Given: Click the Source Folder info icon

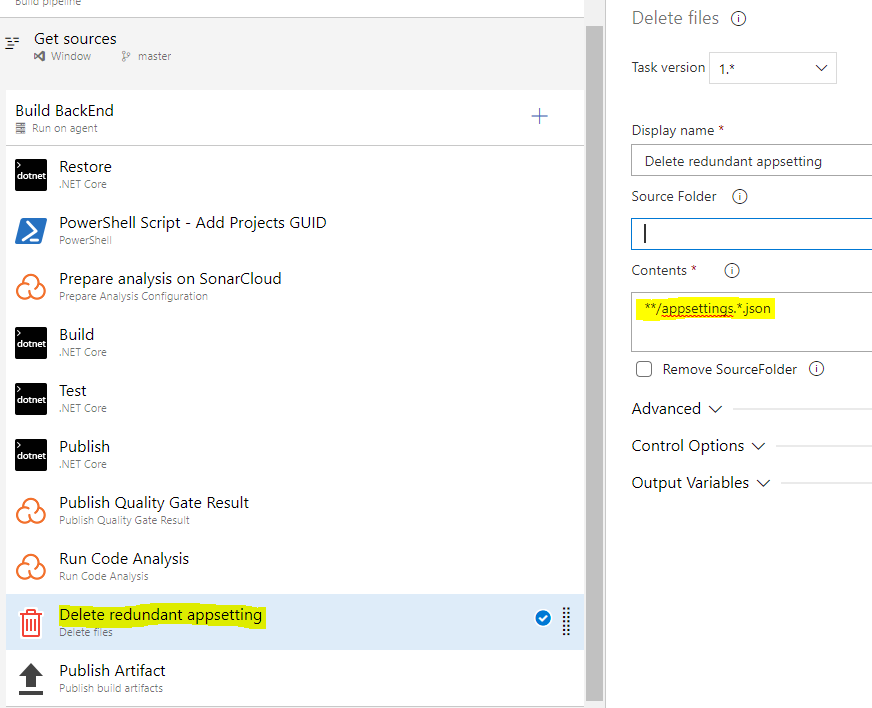Looking at the screenshot, I should point(740,197).
